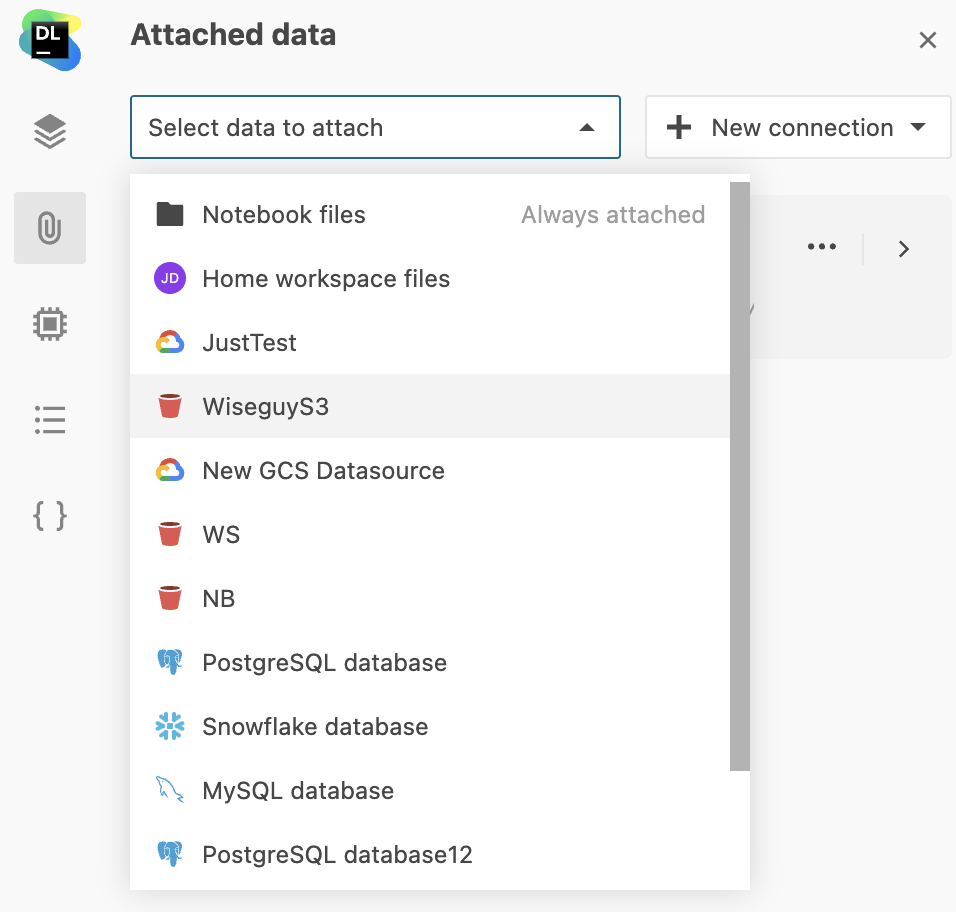Screen dimensions: 956x912
Task: Attach the JustTest GCS data source
Action: tap(248, 342)
